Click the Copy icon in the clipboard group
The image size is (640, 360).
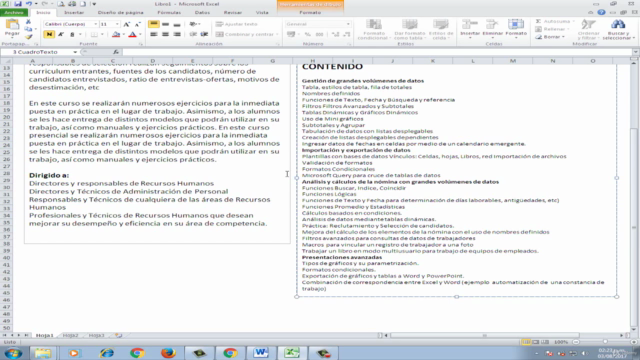[x=28, y=29]
